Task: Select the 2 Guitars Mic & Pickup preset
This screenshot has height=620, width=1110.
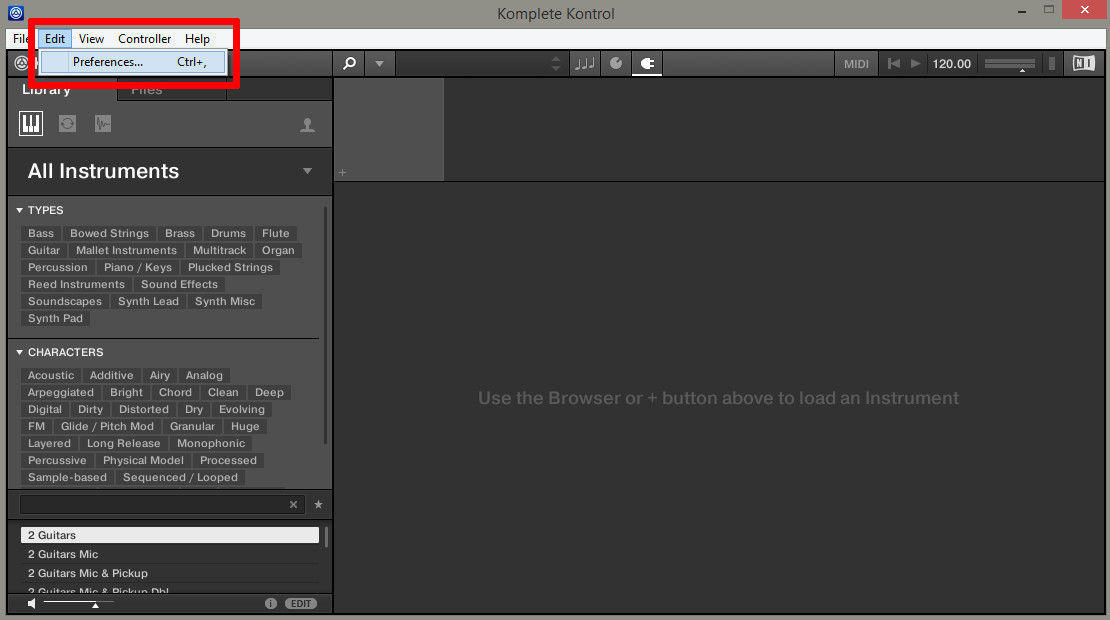Action: tap(170, 573)
